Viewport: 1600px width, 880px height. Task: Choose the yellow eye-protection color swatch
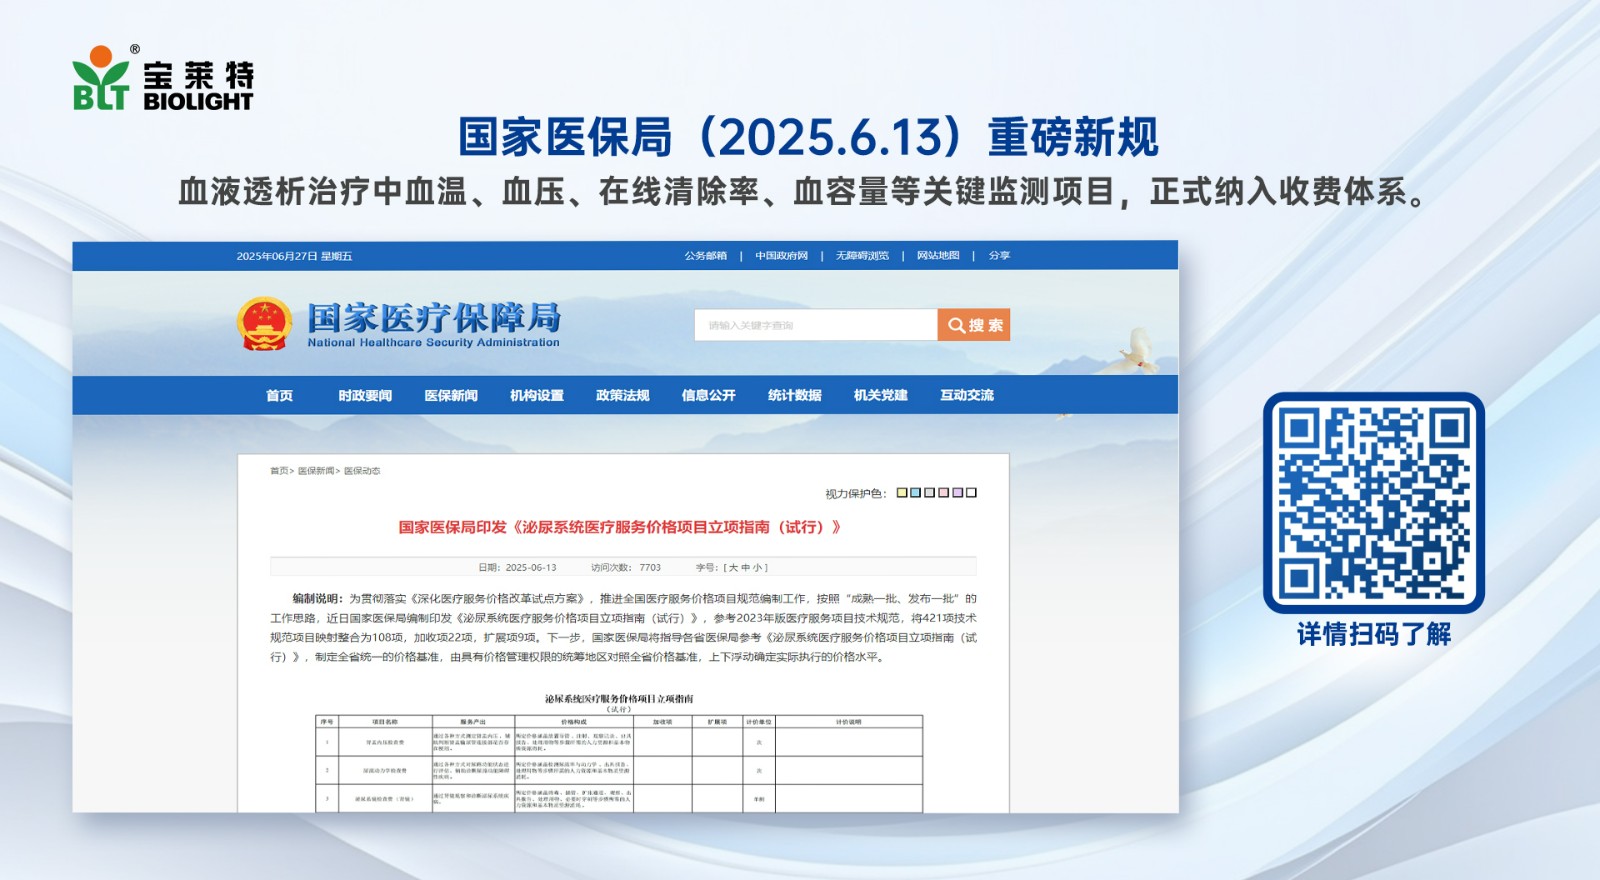pyautogui.click(x=901, y=493)
